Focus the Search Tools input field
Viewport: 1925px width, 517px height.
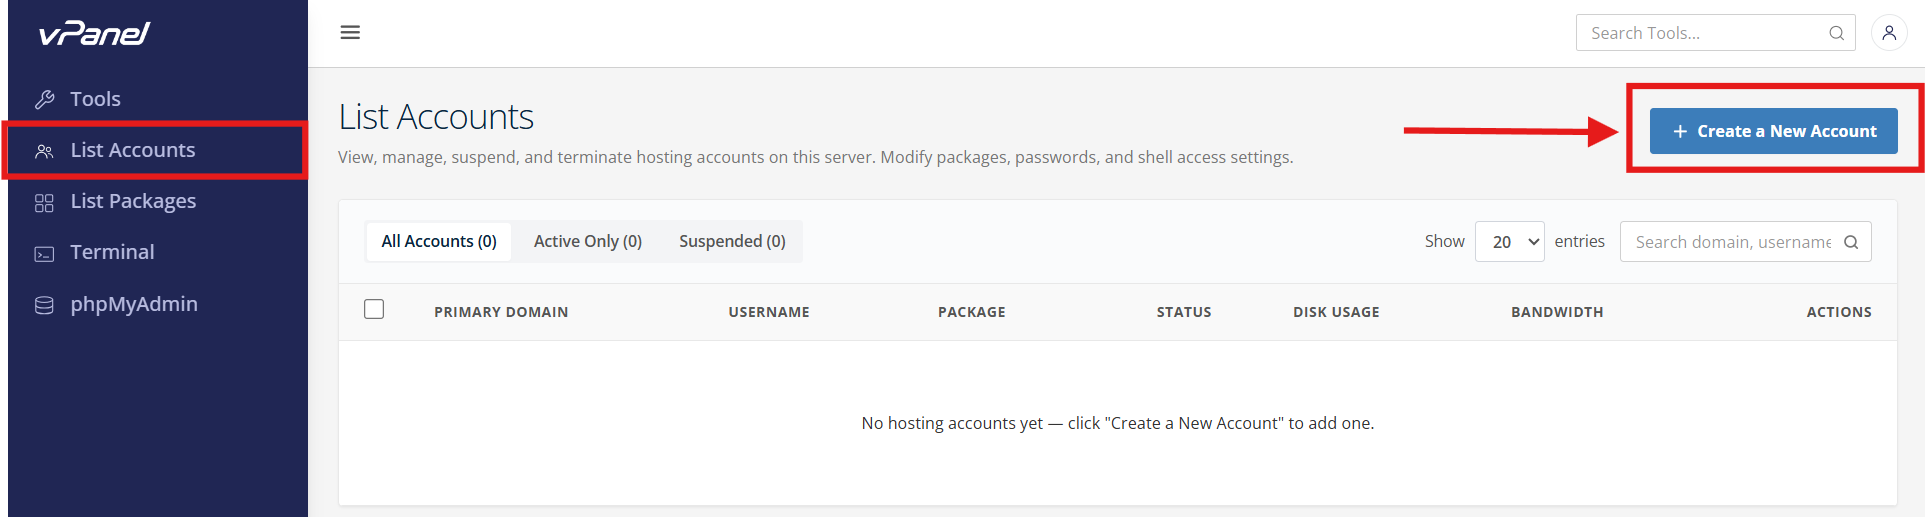click(1715, 33)
